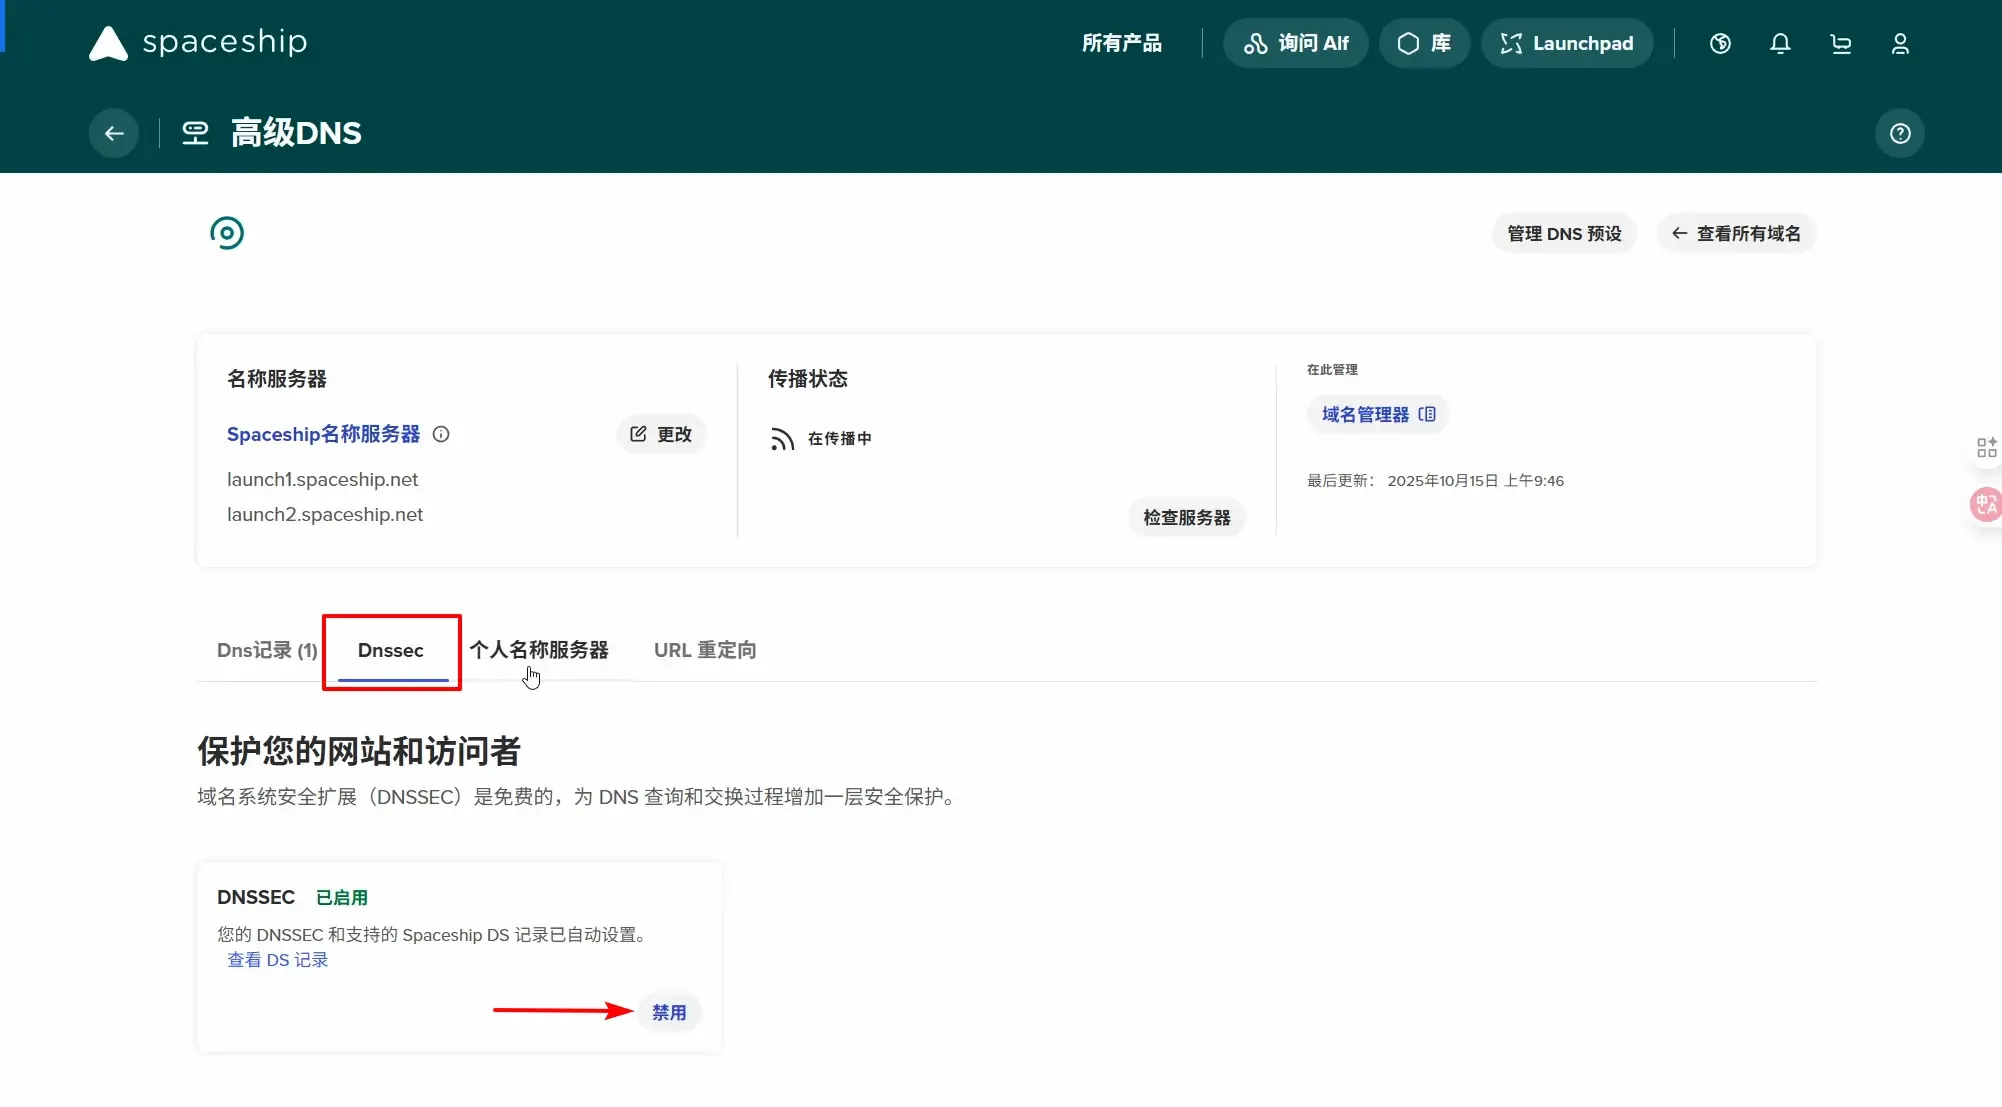The height and width of the screenshot is (1107, 2002).
Task: Click the 已启用 status label
Action: [x=342, y=898]
